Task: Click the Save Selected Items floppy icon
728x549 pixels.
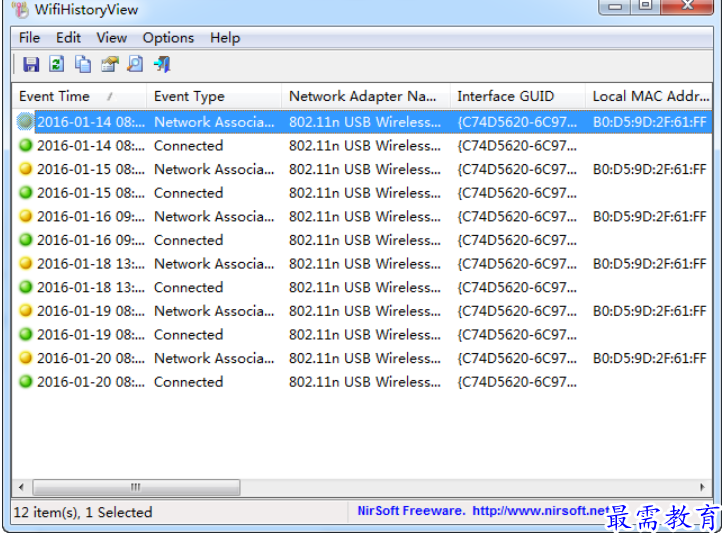Action: click(x=31, y=64)
